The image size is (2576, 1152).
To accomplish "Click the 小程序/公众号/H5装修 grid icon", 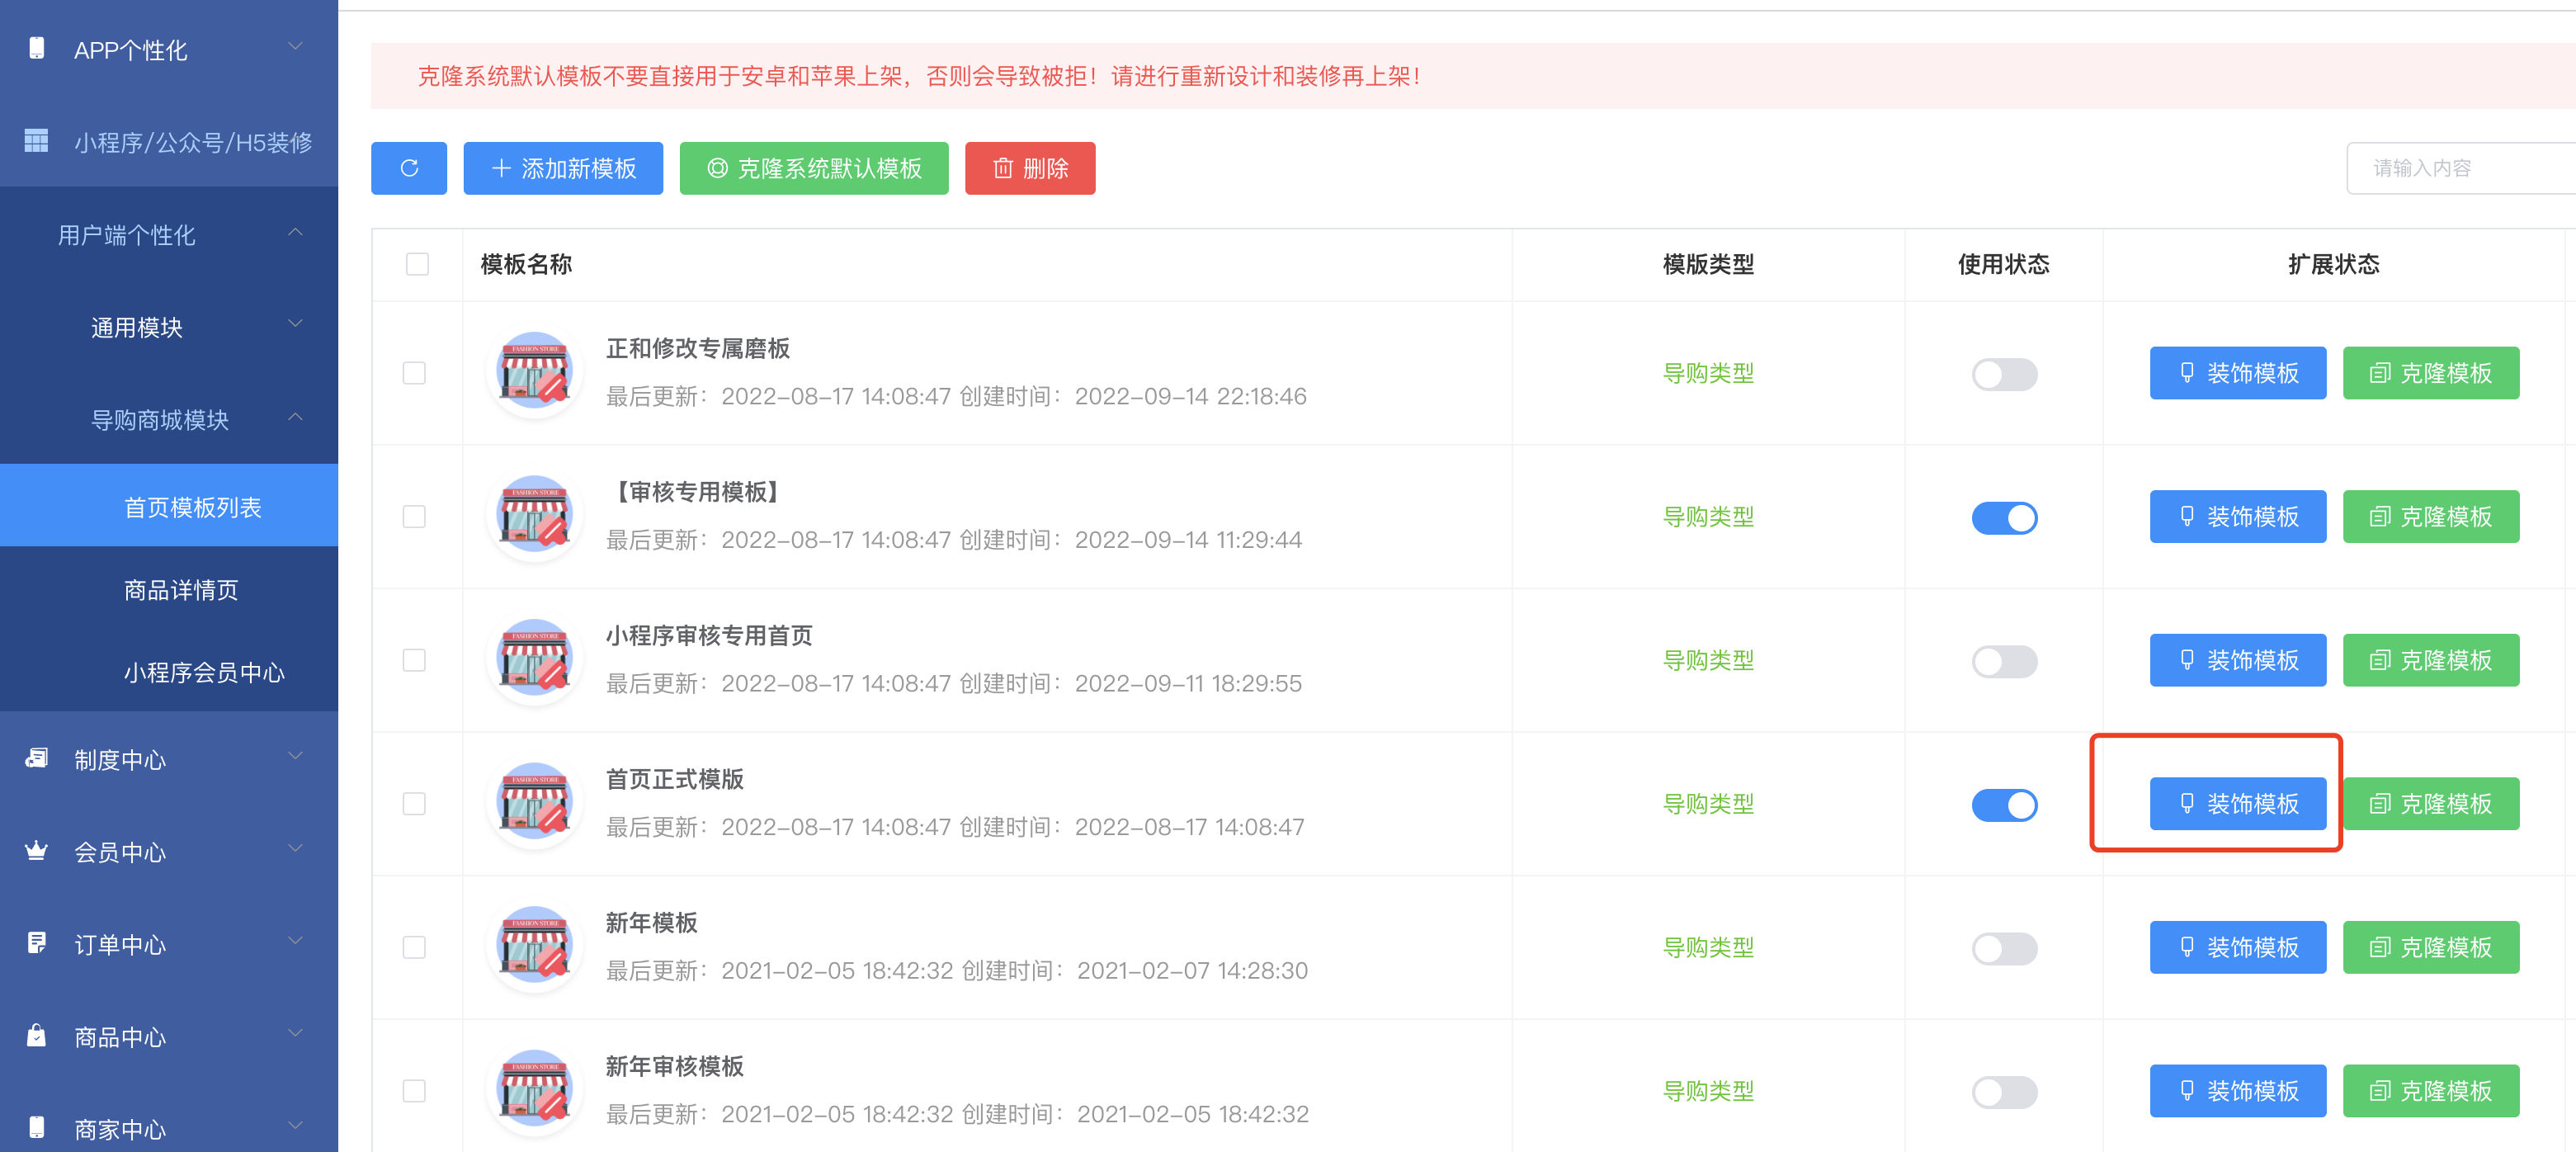I will [36, 141].
